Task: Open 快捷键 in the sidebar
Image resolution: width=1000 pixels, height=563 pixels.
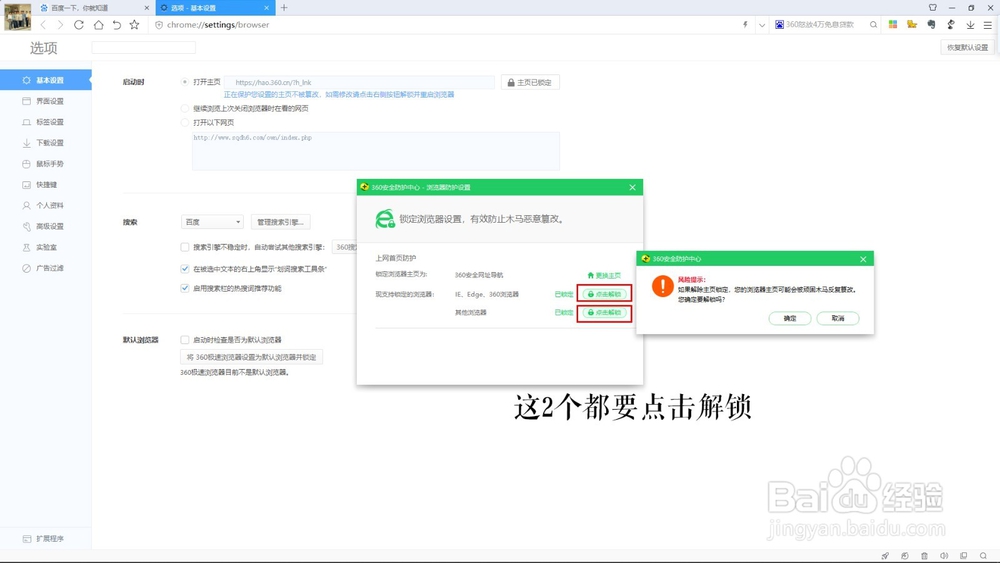Action: (45, 185)
